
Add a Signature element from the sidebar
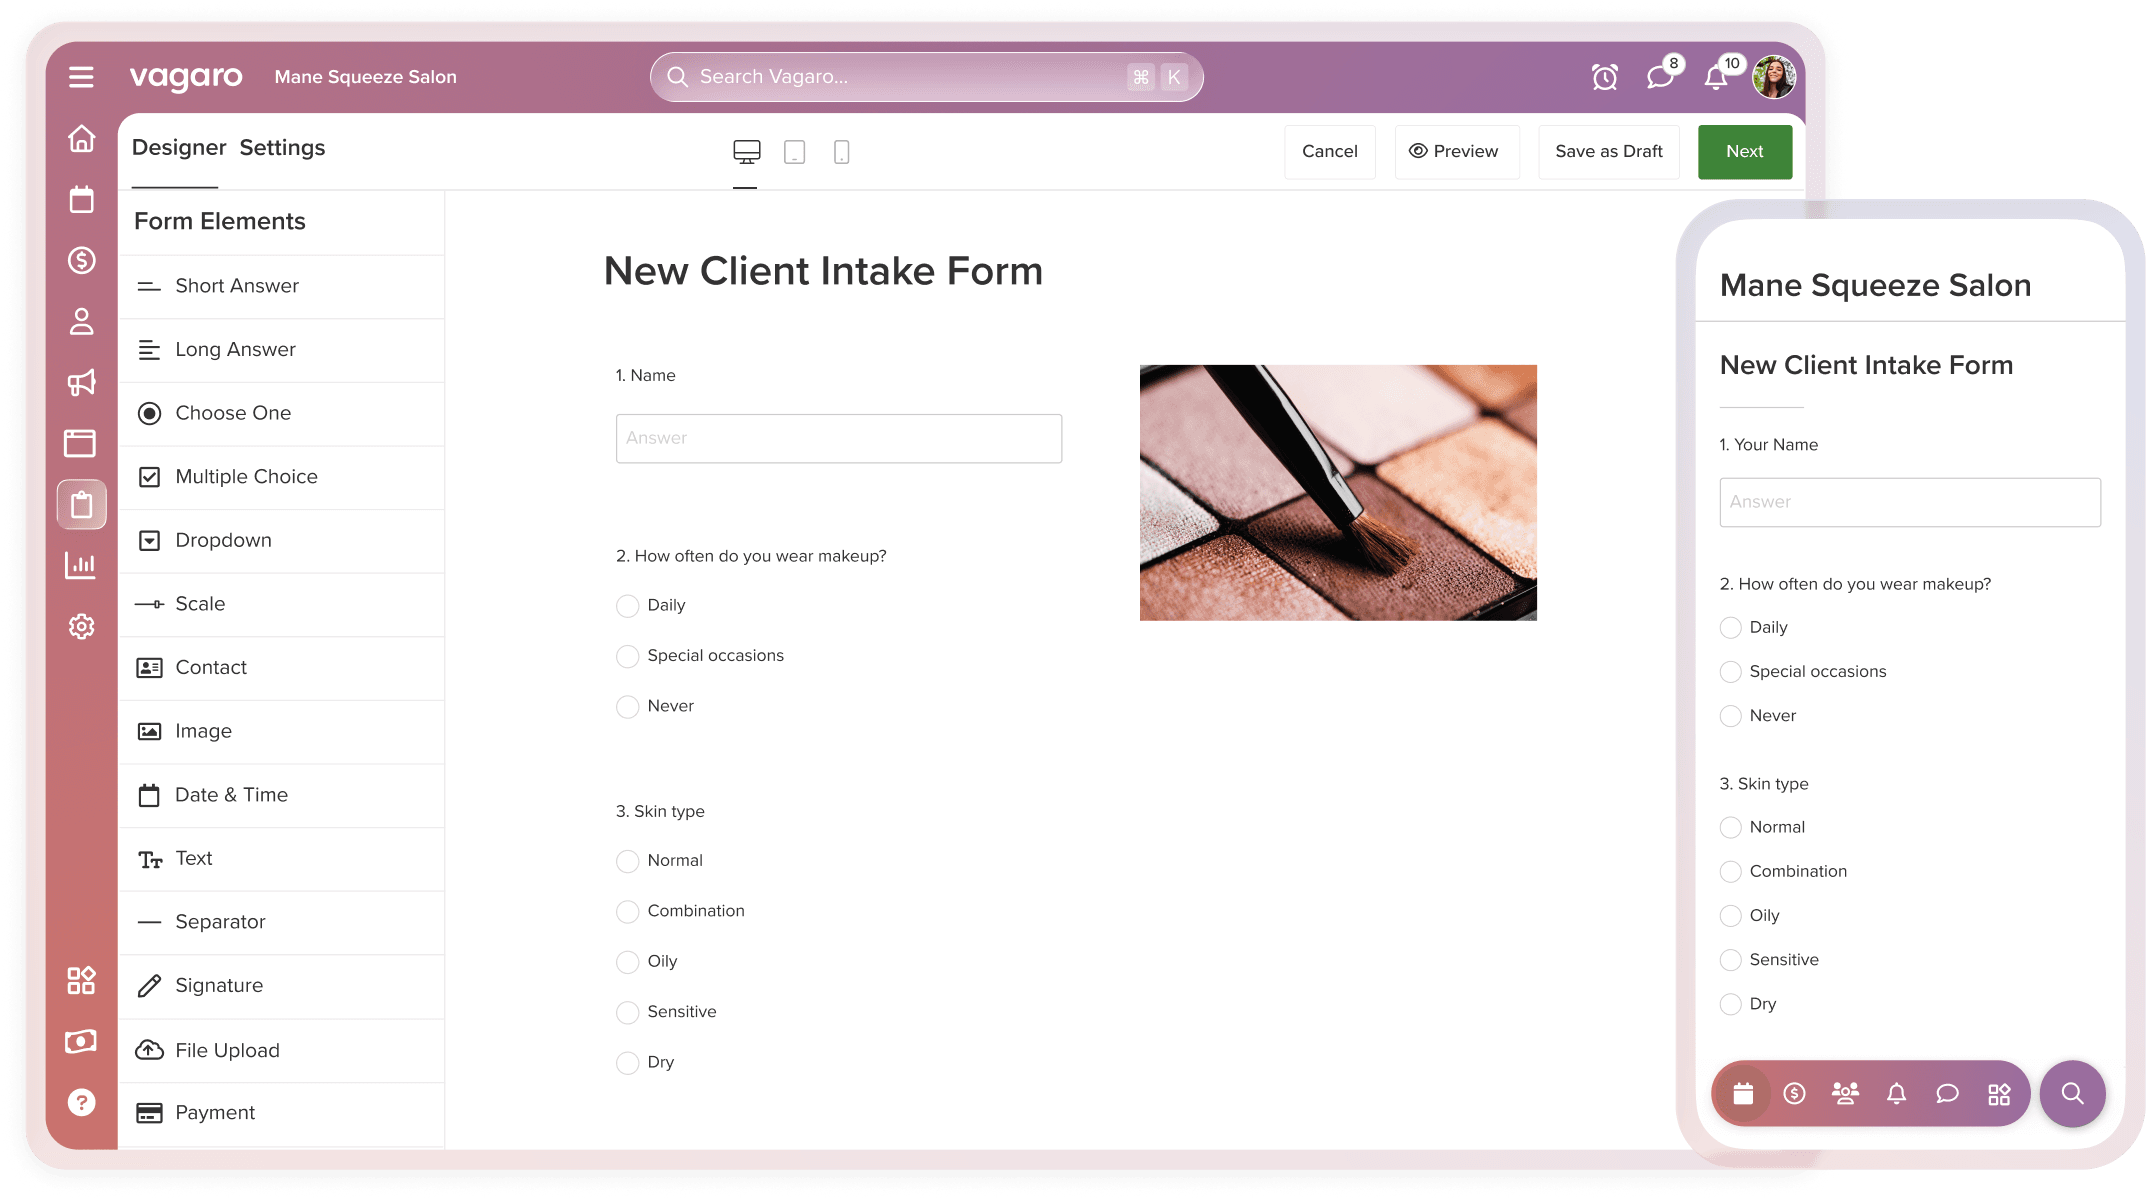coord(218,985)
